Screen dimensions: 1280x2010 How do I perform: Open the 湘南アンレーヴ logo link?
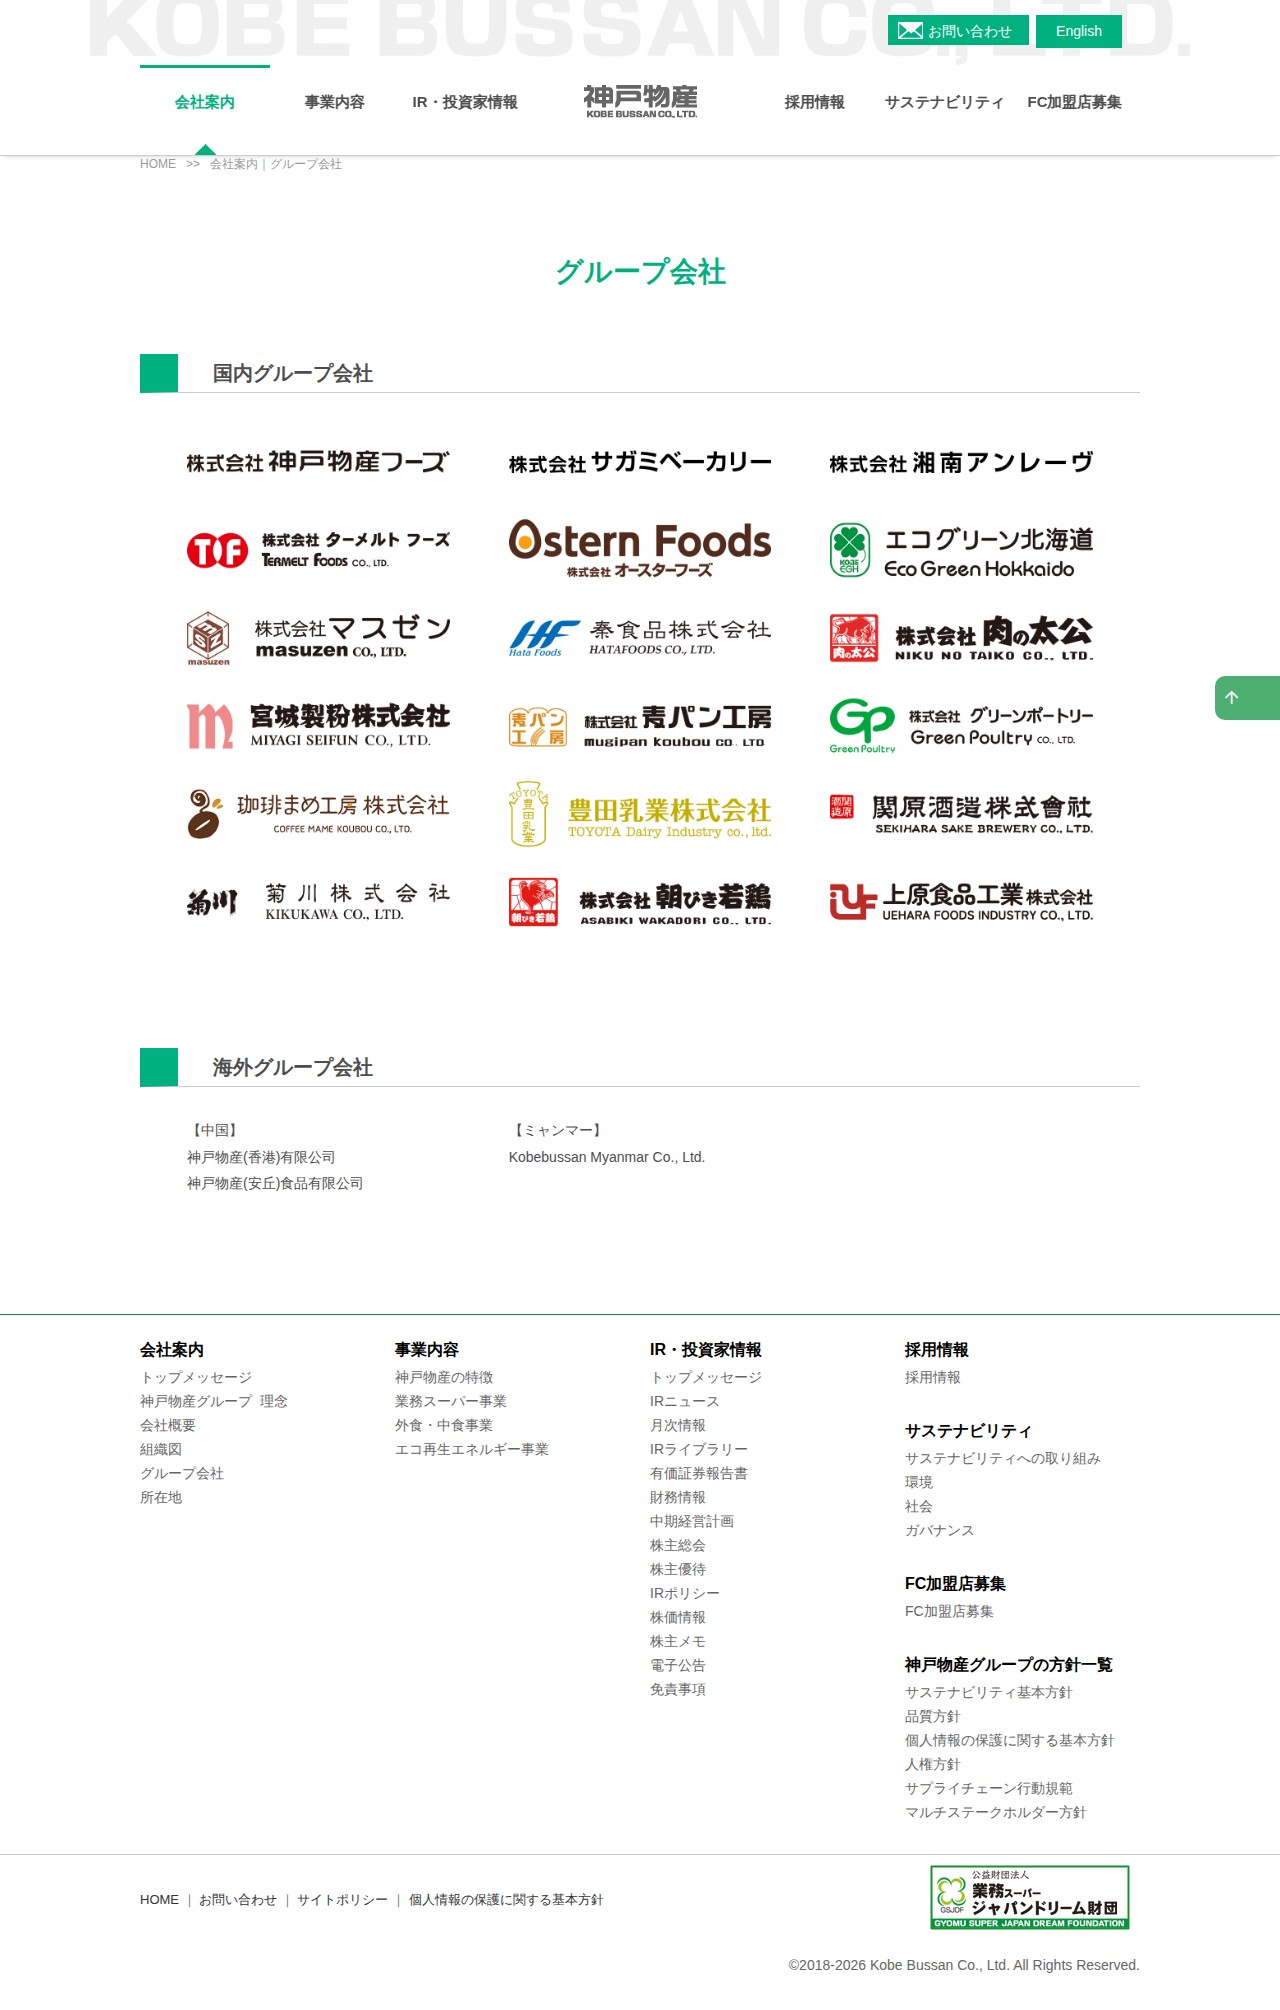(x=961, y=462)
